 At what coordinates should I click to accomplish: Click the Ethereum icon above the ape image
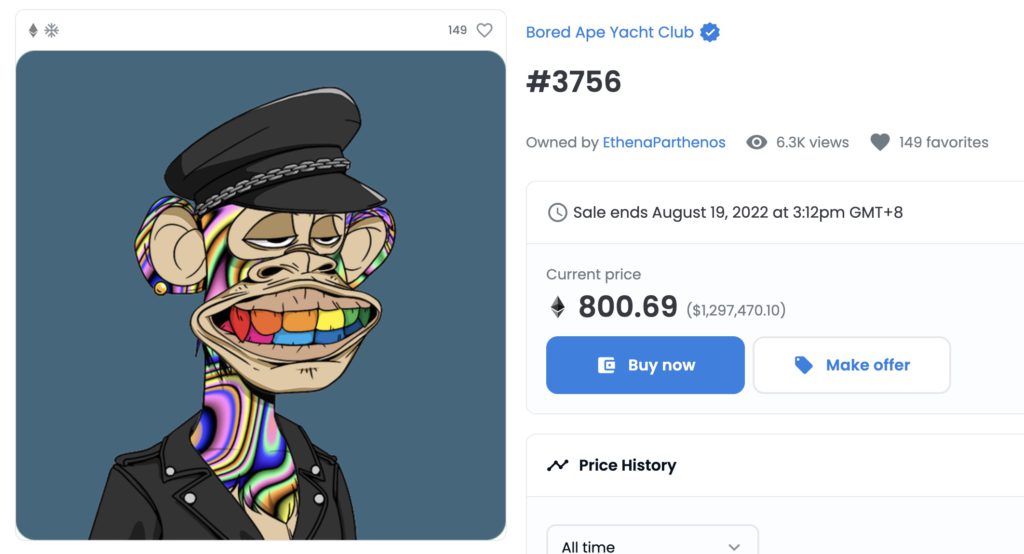pos(33,30)
